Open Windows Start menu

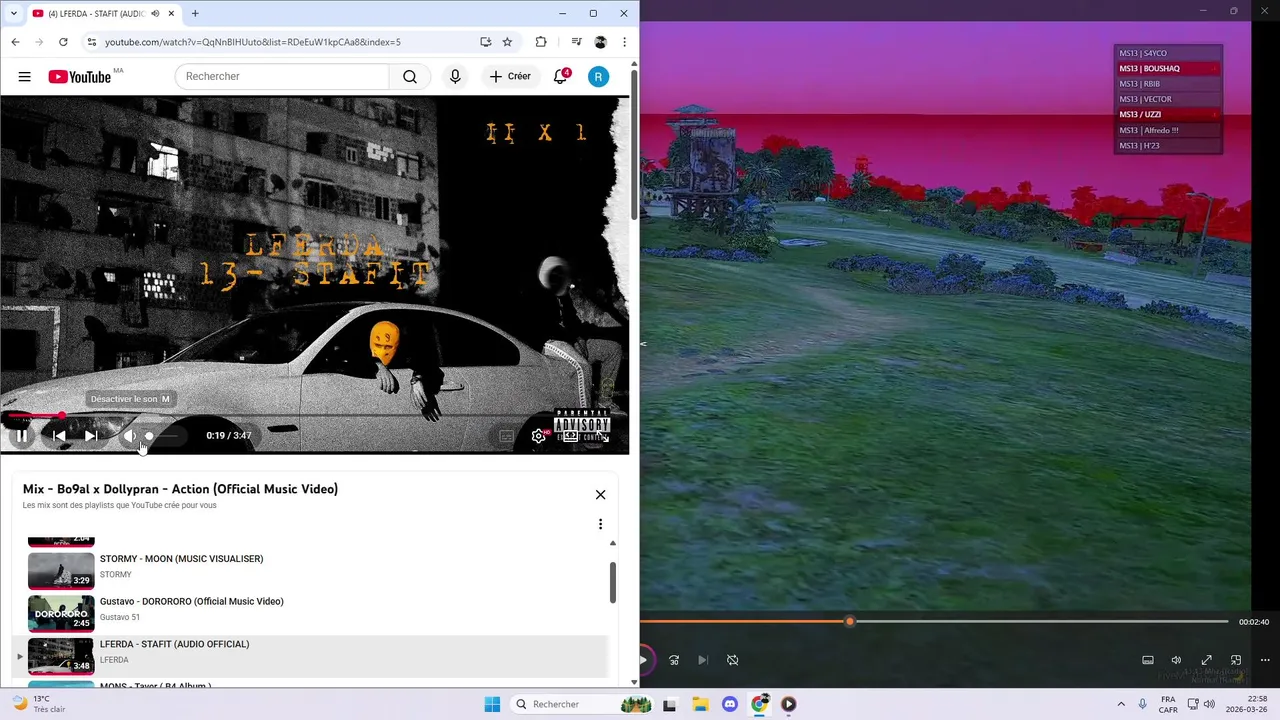click(492, 704)
